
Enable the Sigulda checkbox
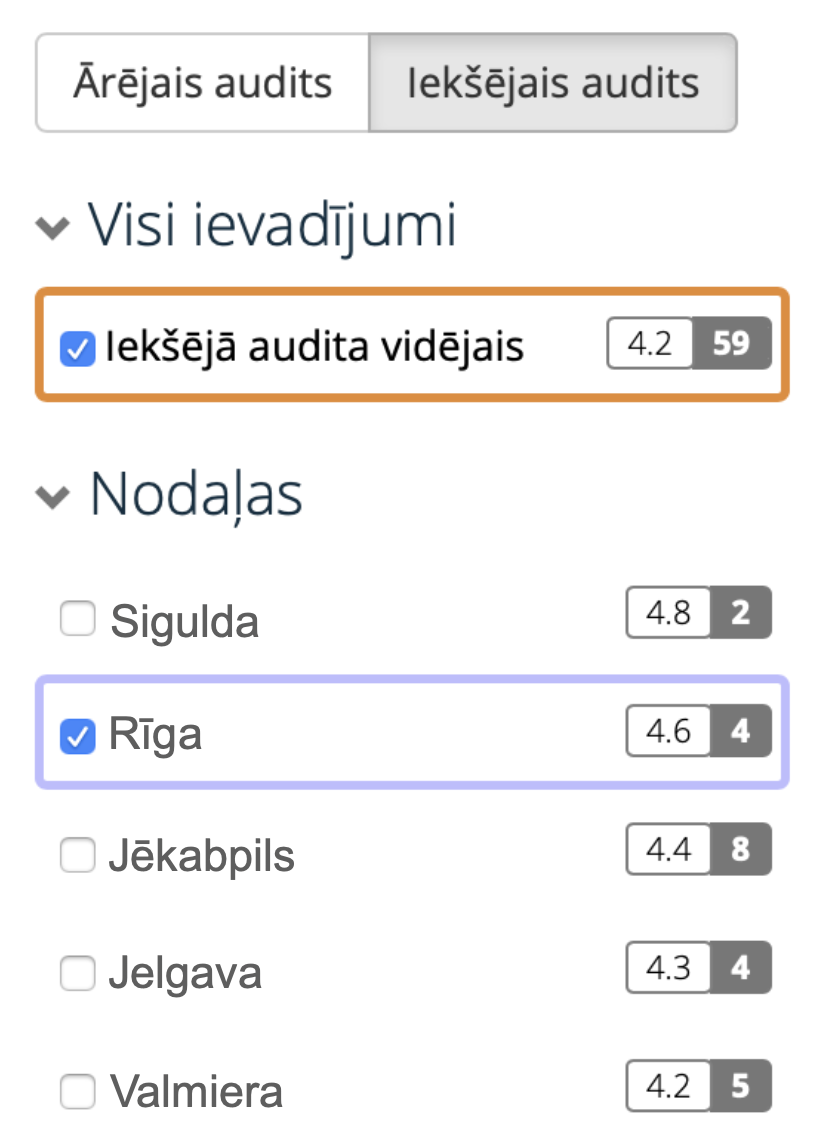[78, 620]
